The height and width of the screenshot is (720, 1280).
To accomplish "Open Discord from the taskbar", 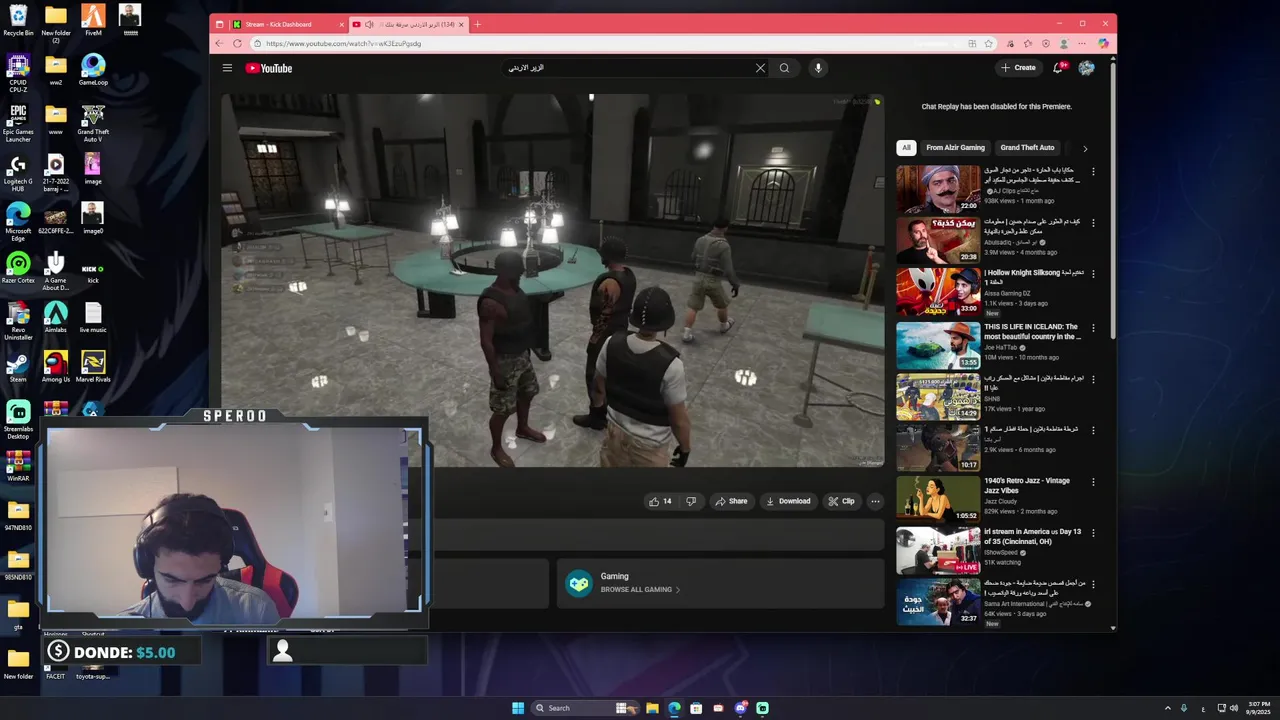I will tap(740, 708).
